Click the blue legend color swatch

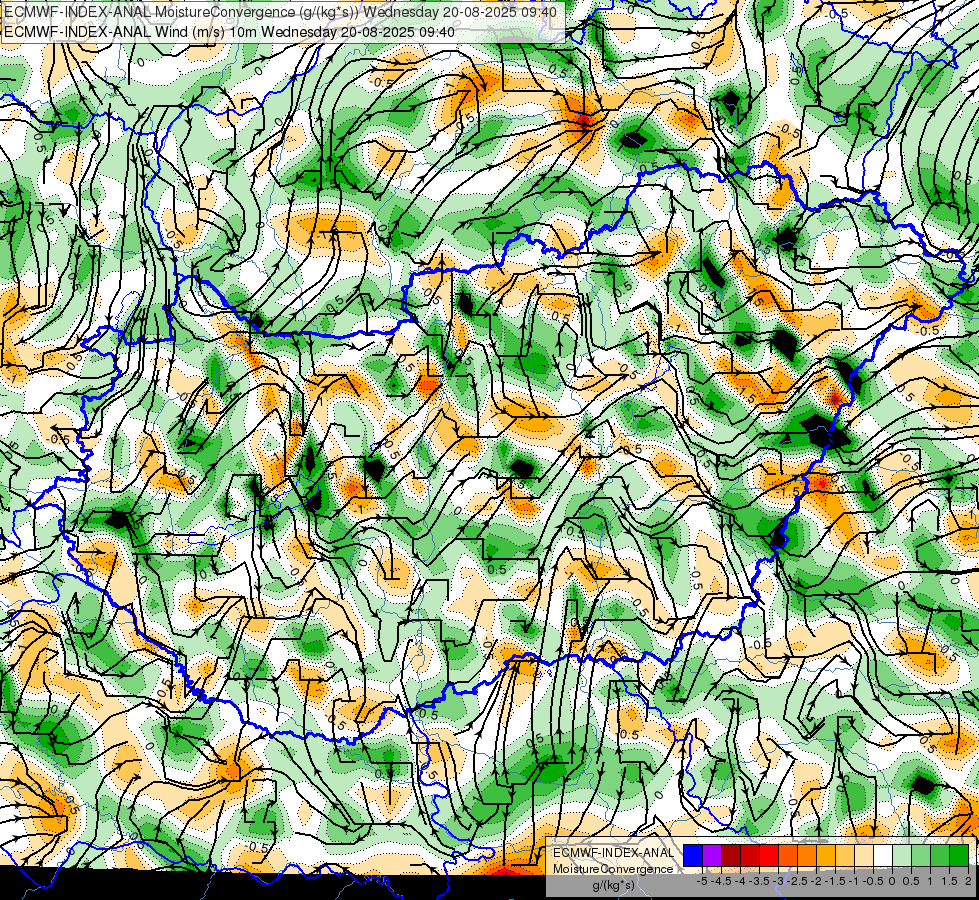tap(693, 855)
